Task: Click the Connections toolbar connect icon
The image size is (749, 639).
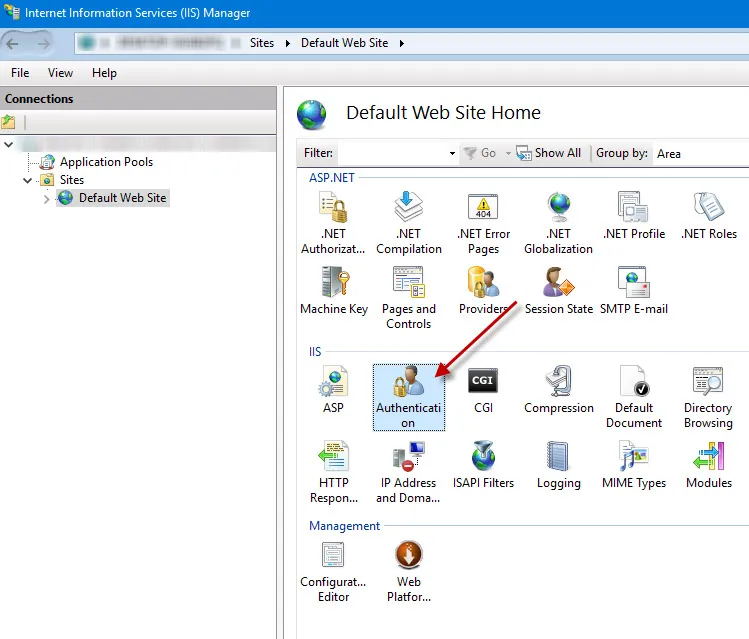Action: (x=9, y=123)
